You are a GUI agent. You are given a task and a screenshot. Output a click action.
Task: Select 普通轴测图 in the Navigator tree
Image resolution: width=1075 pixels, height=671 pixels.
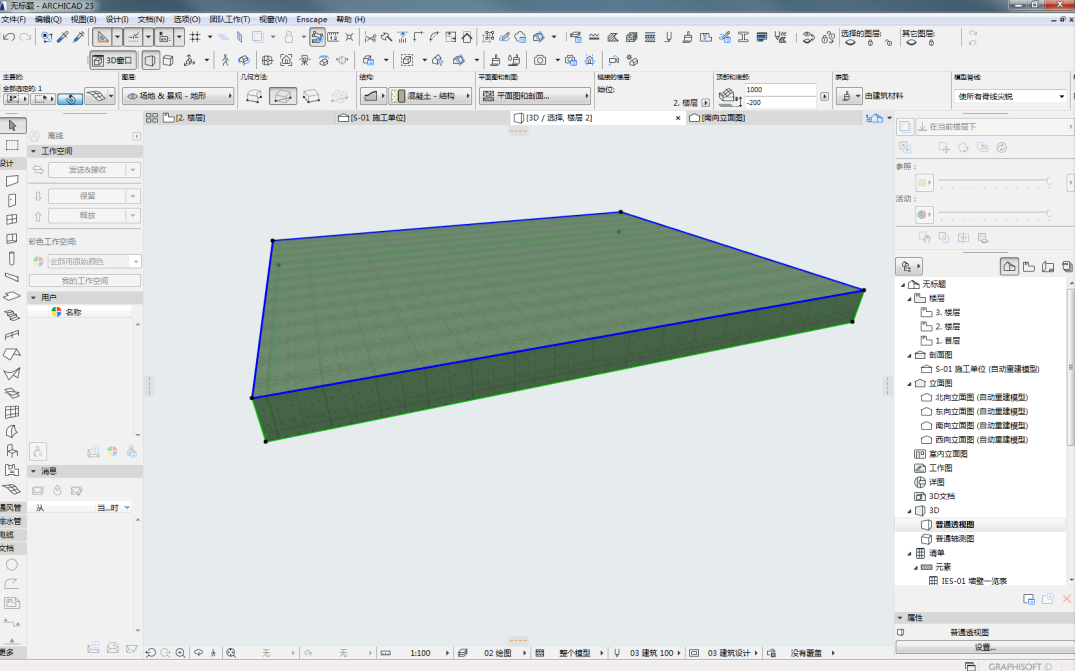[x=954, y=539]
